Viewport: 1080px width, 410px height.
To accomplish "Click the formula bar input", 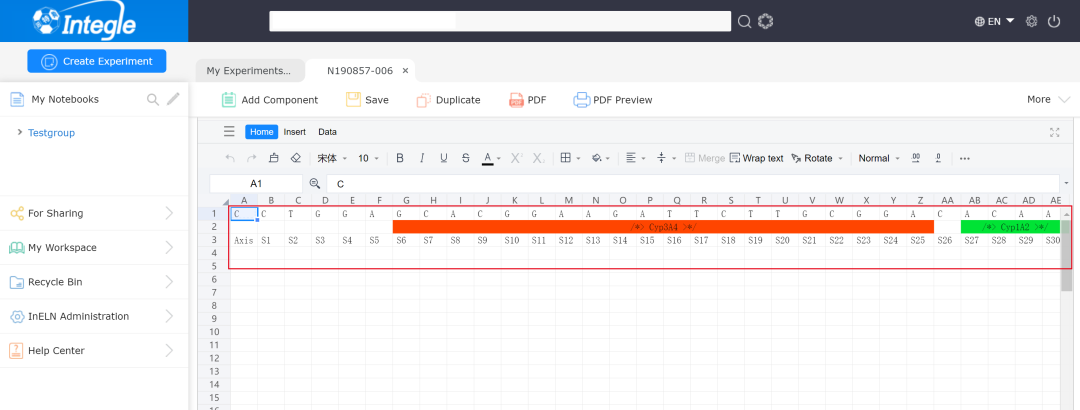I will click(x=692, y=184).
